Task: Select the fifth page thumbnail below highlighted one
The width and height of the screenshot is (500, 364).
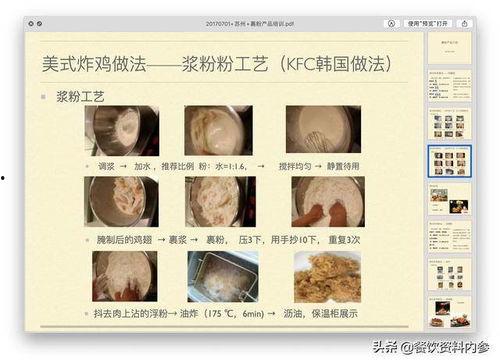Action: pyautogui.click(x=449, y=199)
